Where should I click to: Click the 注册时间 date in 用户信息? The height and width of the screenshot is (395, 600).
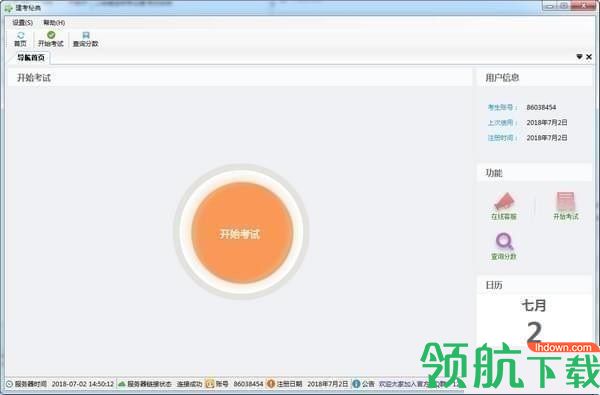point(546,138)
